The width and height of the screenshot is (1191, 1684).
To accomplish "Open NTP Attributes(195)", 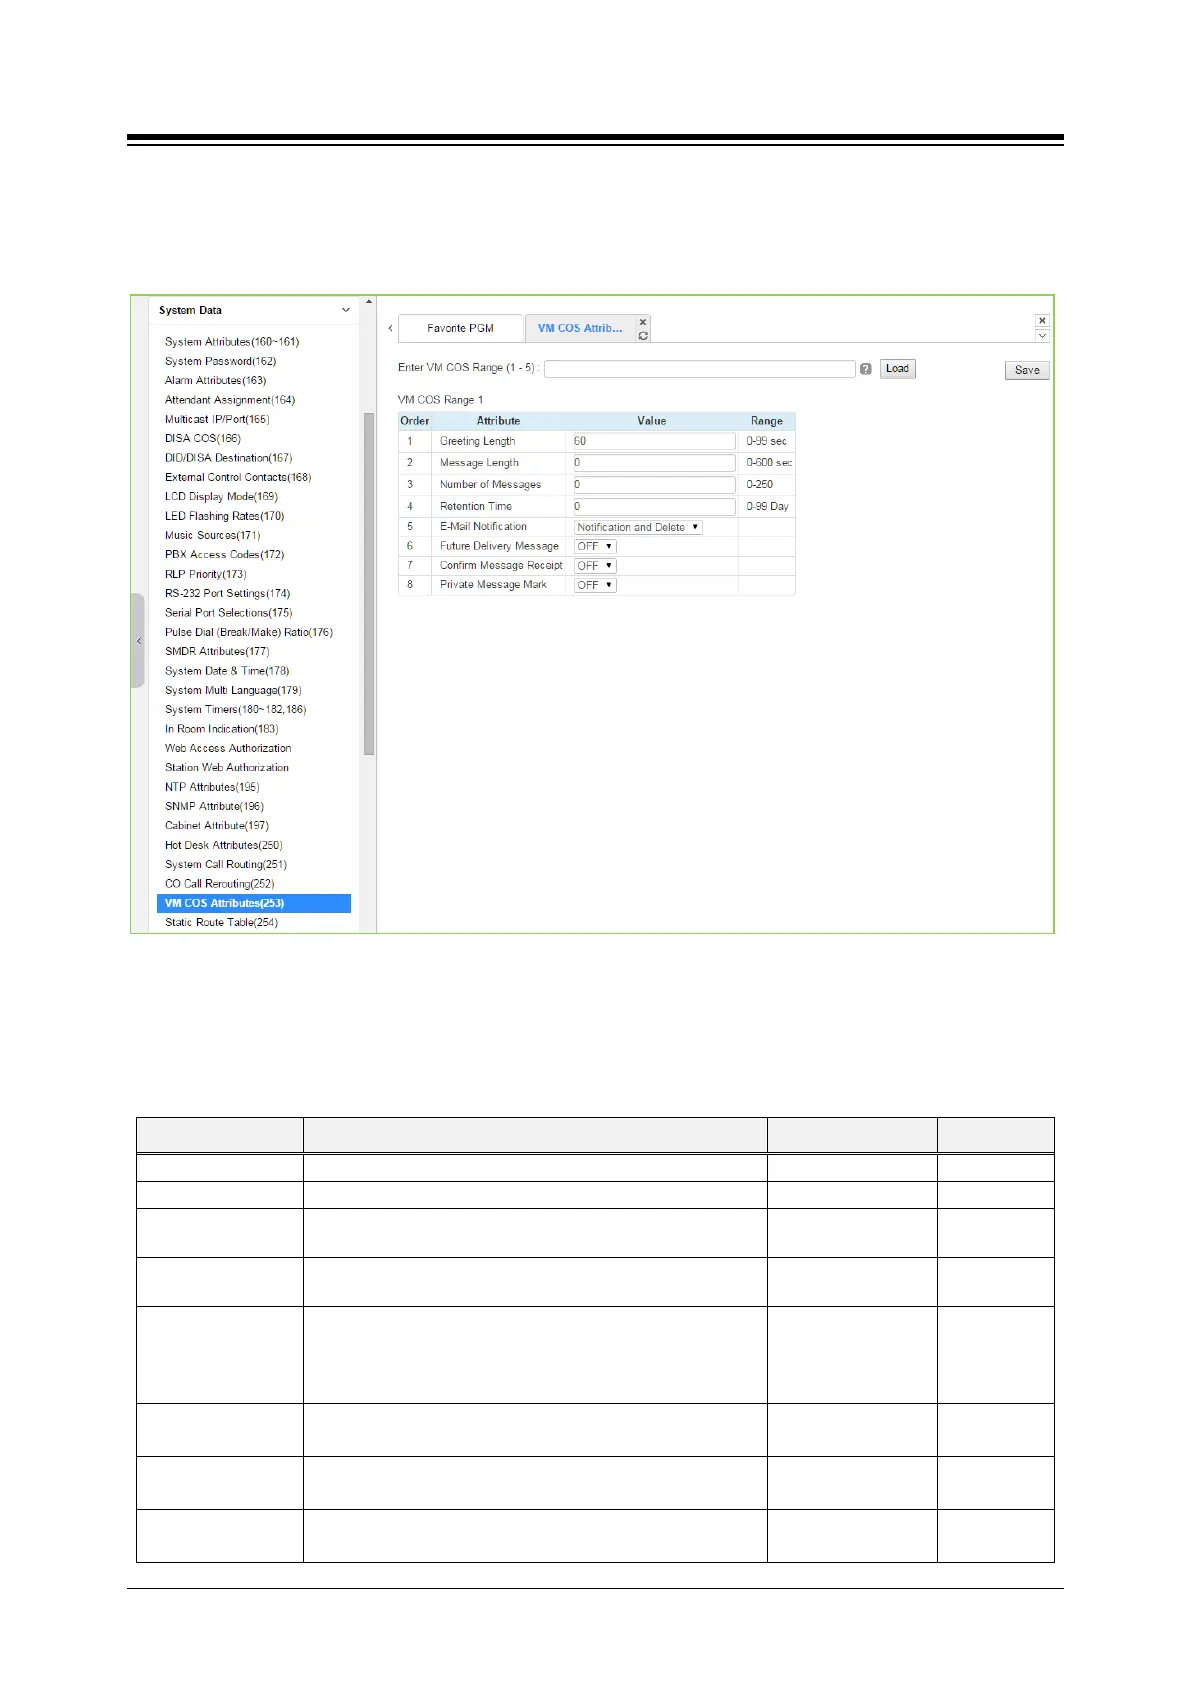I will coord(212,787).
